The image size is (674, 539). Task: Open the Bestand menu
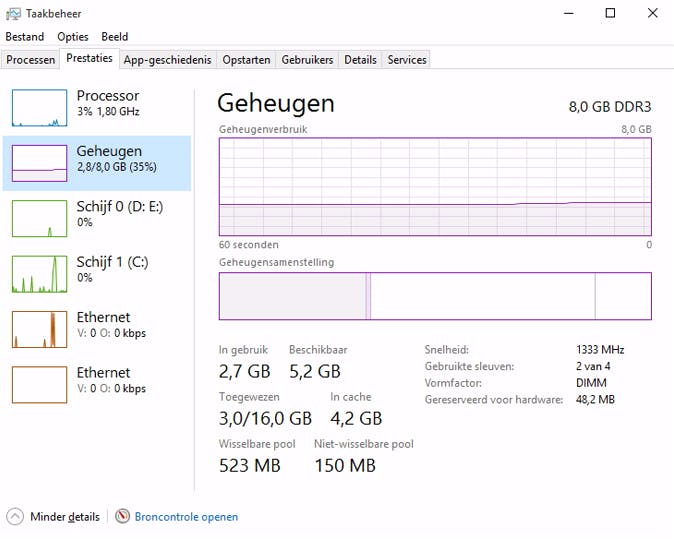[x=25, y=37]
